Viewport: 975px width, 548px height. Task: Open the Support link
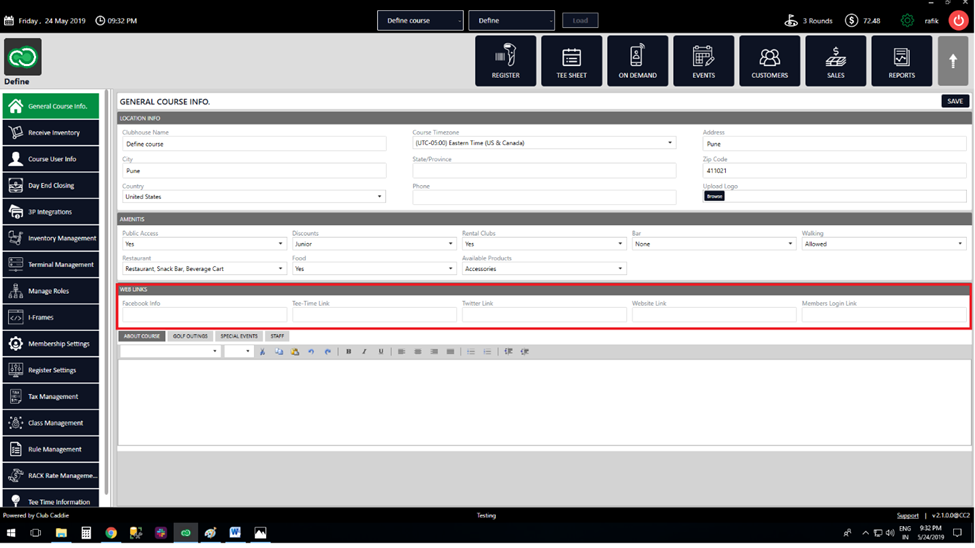tap(907, 516)
